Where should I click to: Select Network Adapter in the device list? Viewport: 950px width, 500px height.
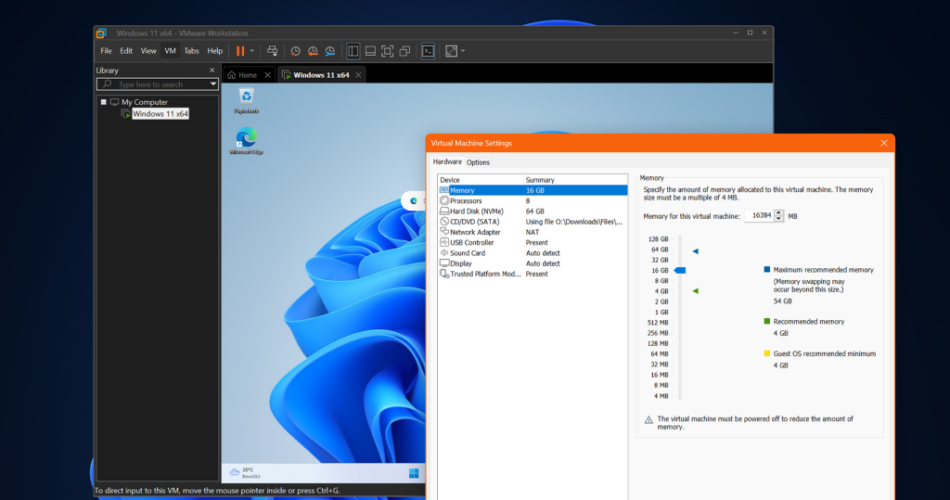pyautogui.click(x=475, y=232)
